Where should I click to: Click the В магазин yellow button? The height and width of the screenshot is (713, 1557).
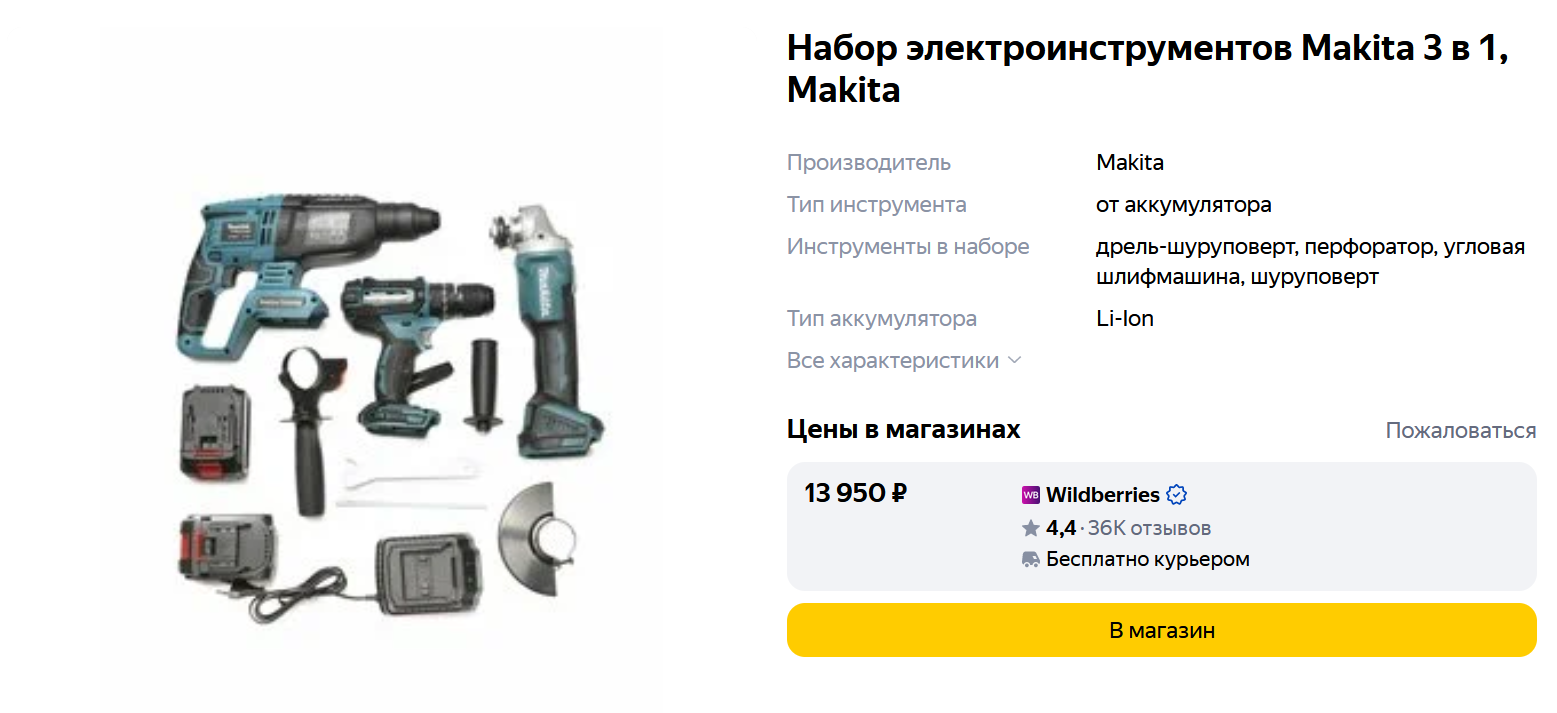[1161, 630]
